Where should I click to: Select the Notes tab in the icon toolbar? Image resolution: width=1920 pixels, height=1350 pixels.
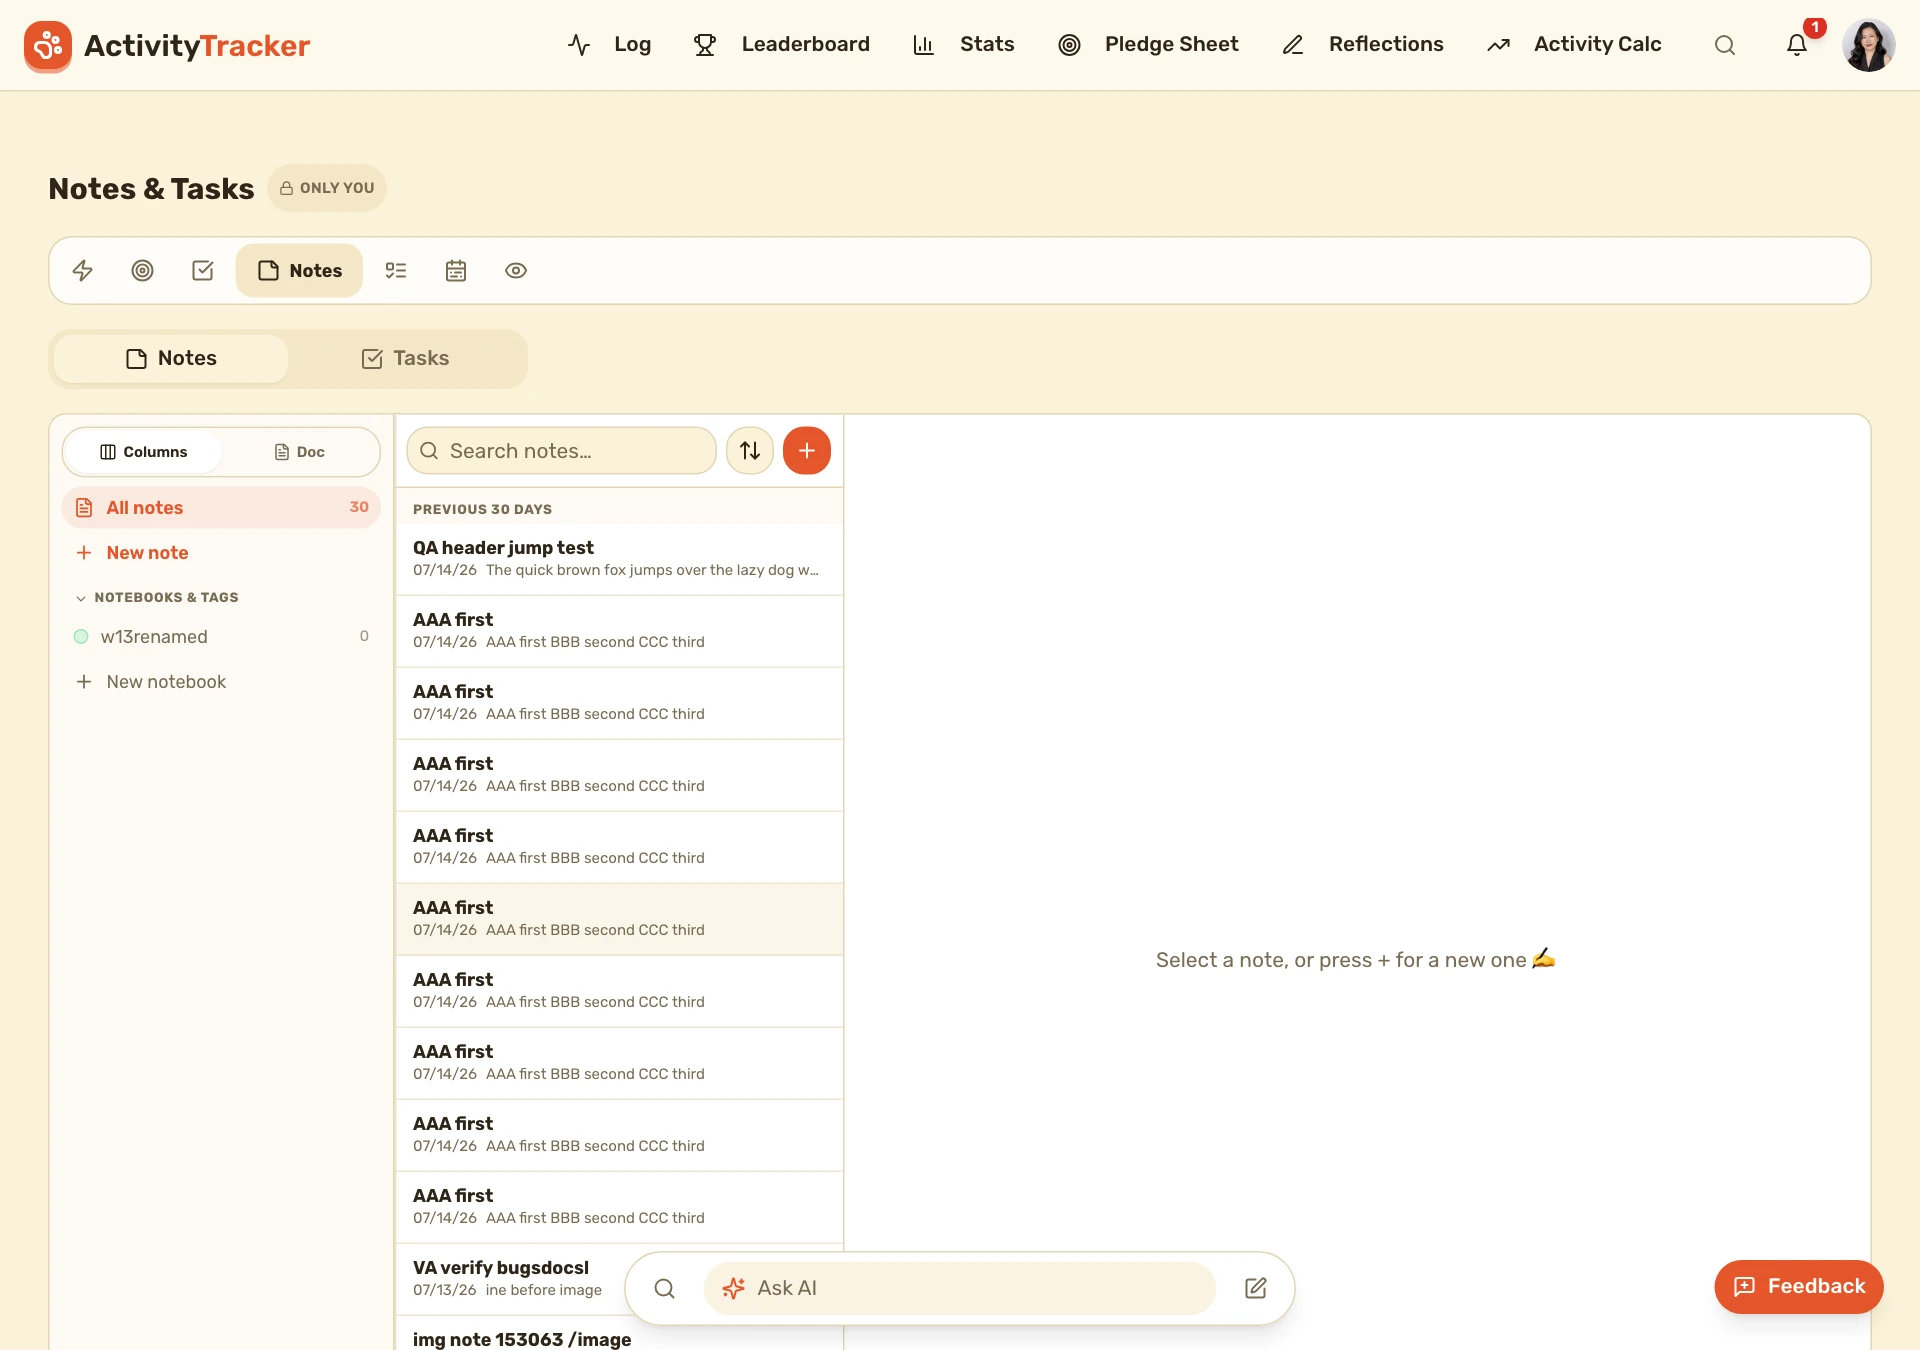click(x=299, y=271)
